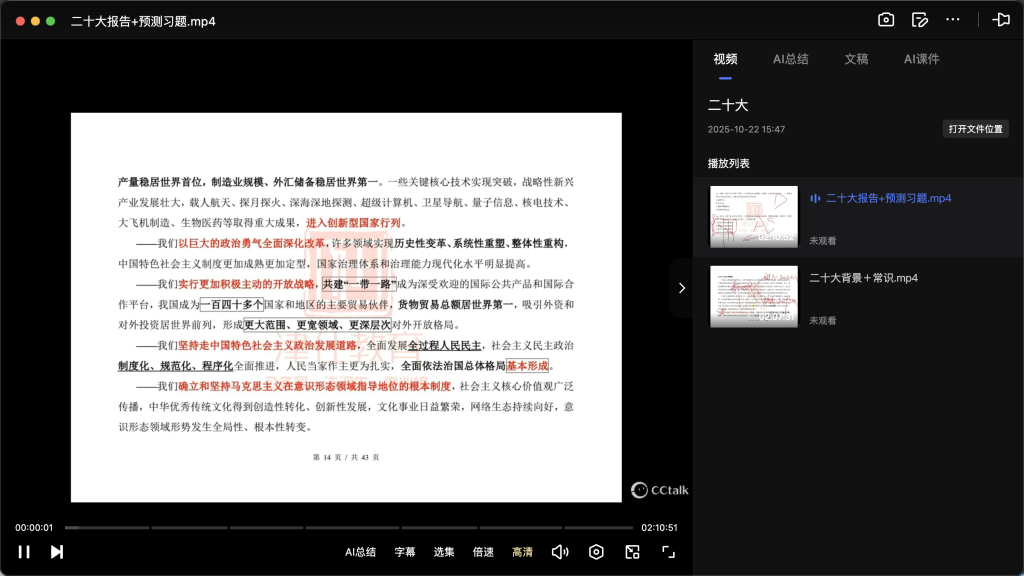
Task: Expand the collapsed side panel arrow
Action: (682, 287)
